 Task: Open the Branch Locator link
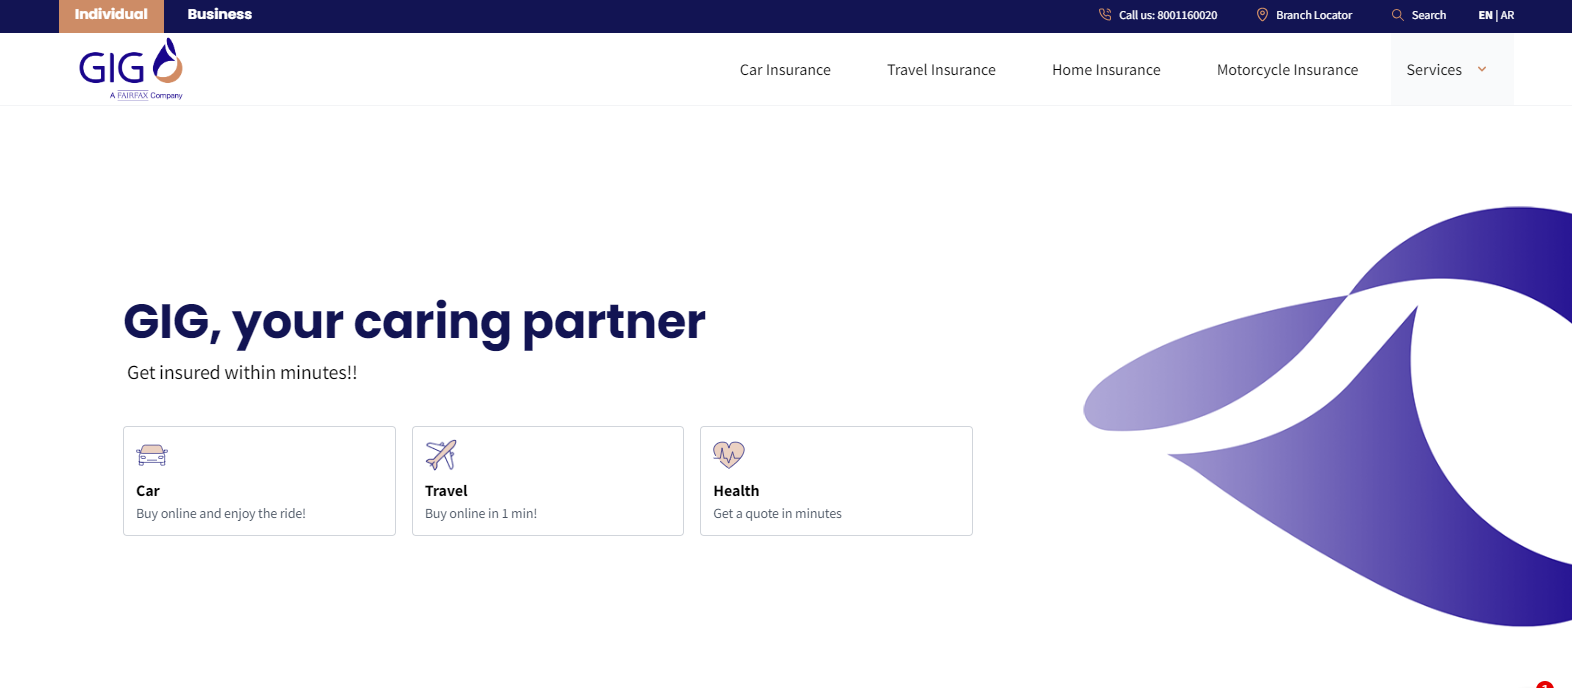tap(1314, 15)
